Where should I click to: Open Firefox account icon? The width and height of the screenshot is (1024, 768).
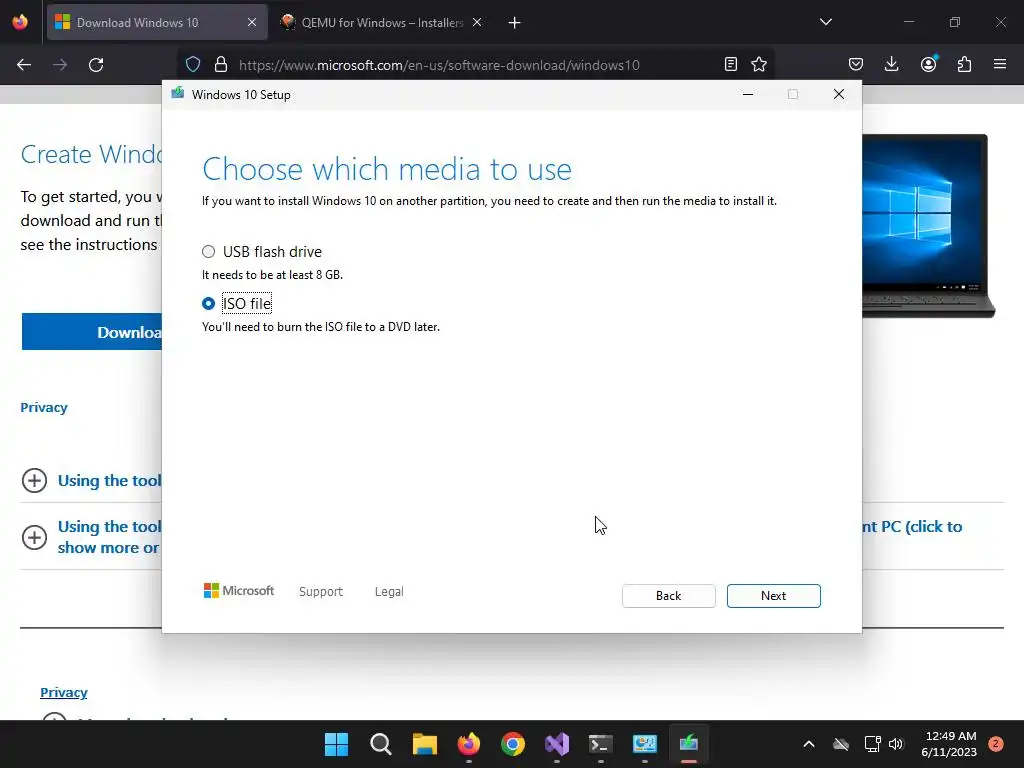click(x=929, y=64)
